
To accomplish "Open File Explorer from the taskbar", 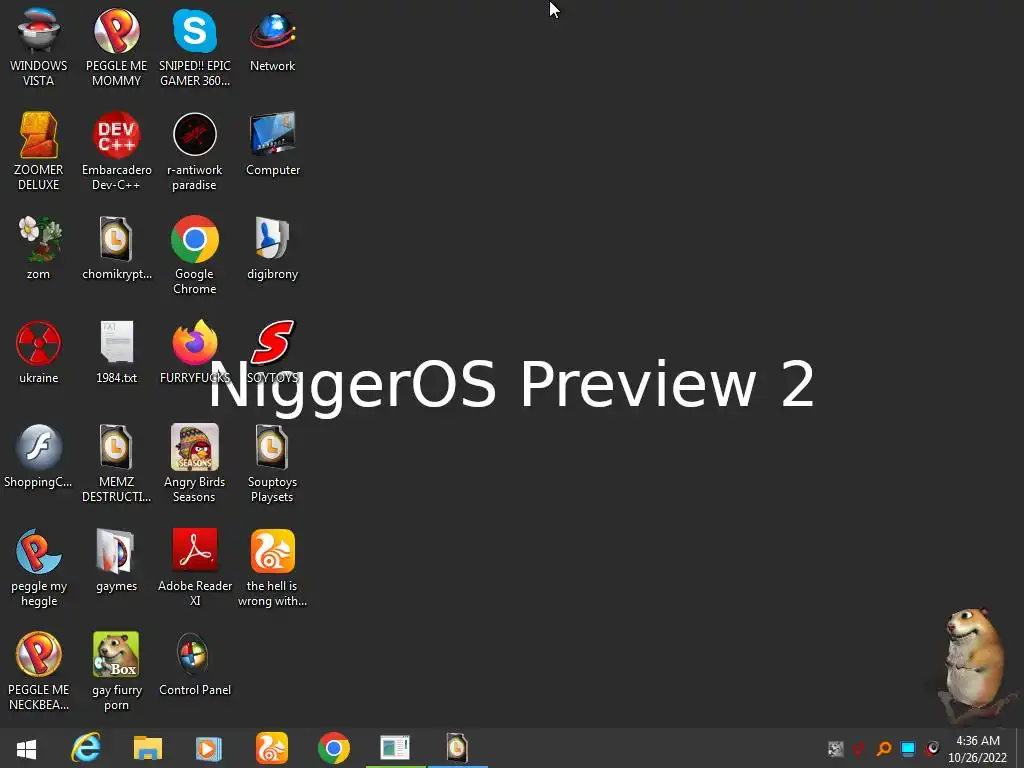I will click(x=148, y=748).
